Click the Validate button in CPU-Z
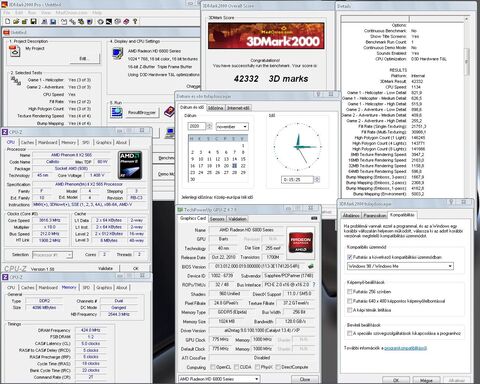 (105, 268)
